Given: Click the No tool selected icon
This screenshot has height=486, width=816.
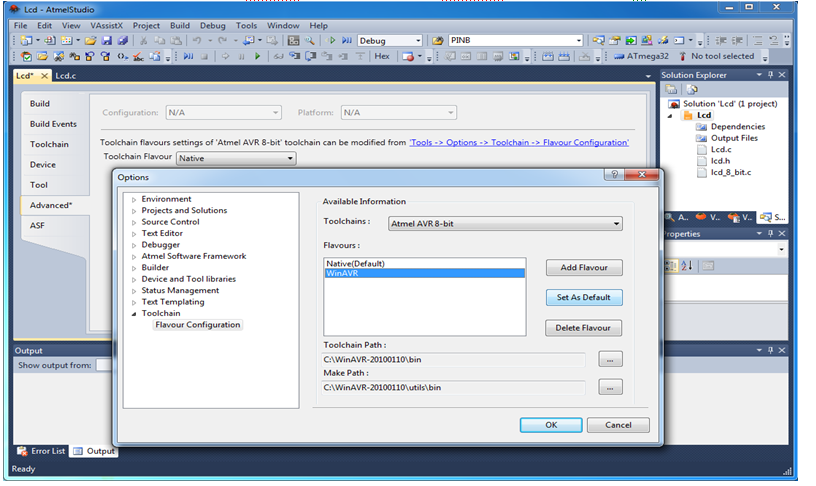Looking at the screenshot, I should point(682,56).
